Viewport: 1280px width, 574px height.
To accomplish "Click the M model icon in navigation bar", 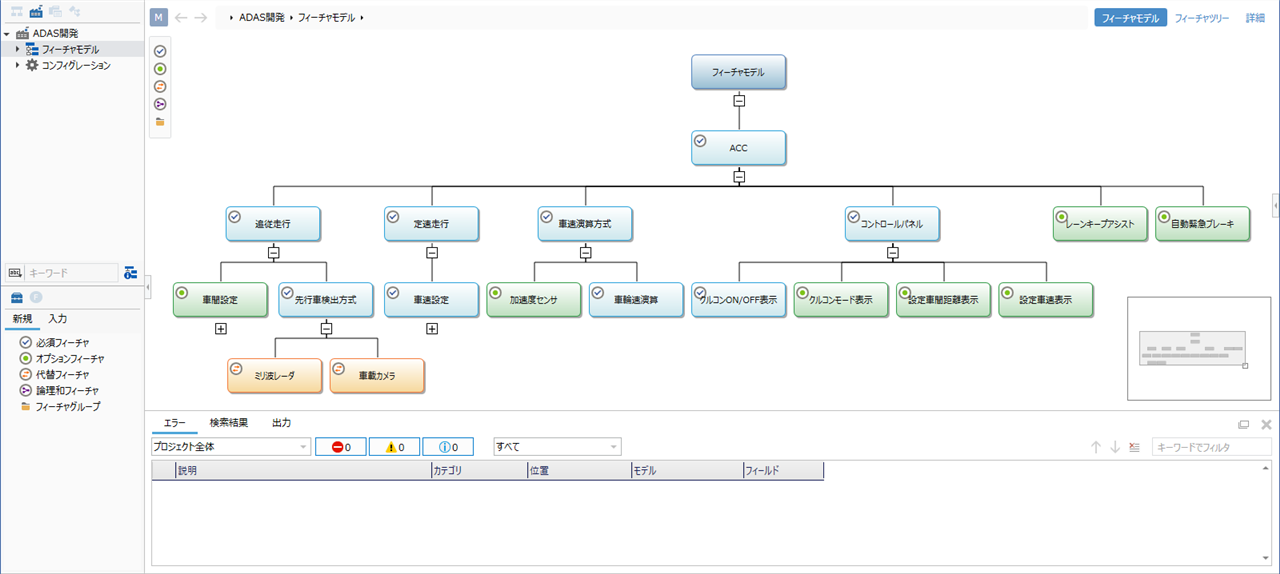I will pos(158,18).
